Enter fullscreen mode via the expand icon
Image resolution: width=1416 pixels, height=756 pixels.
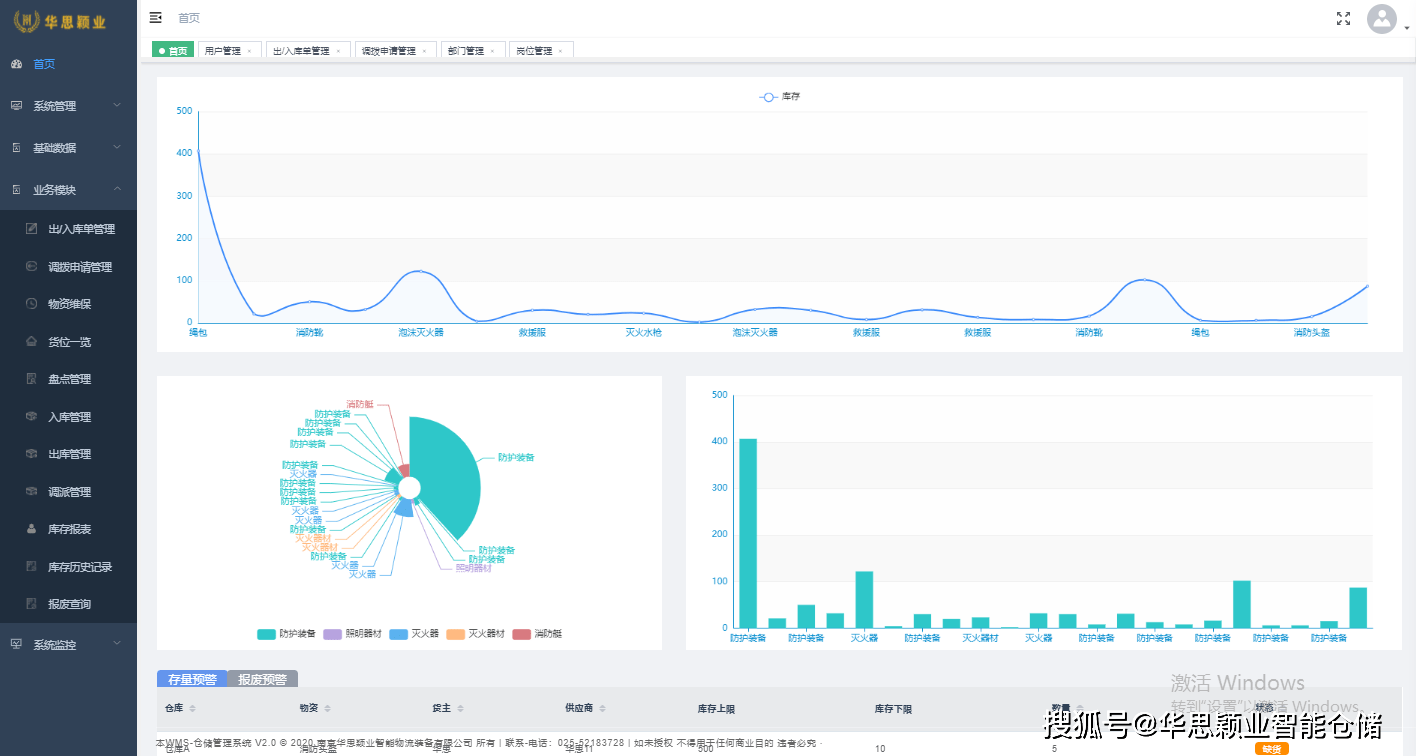[1343, 18]
